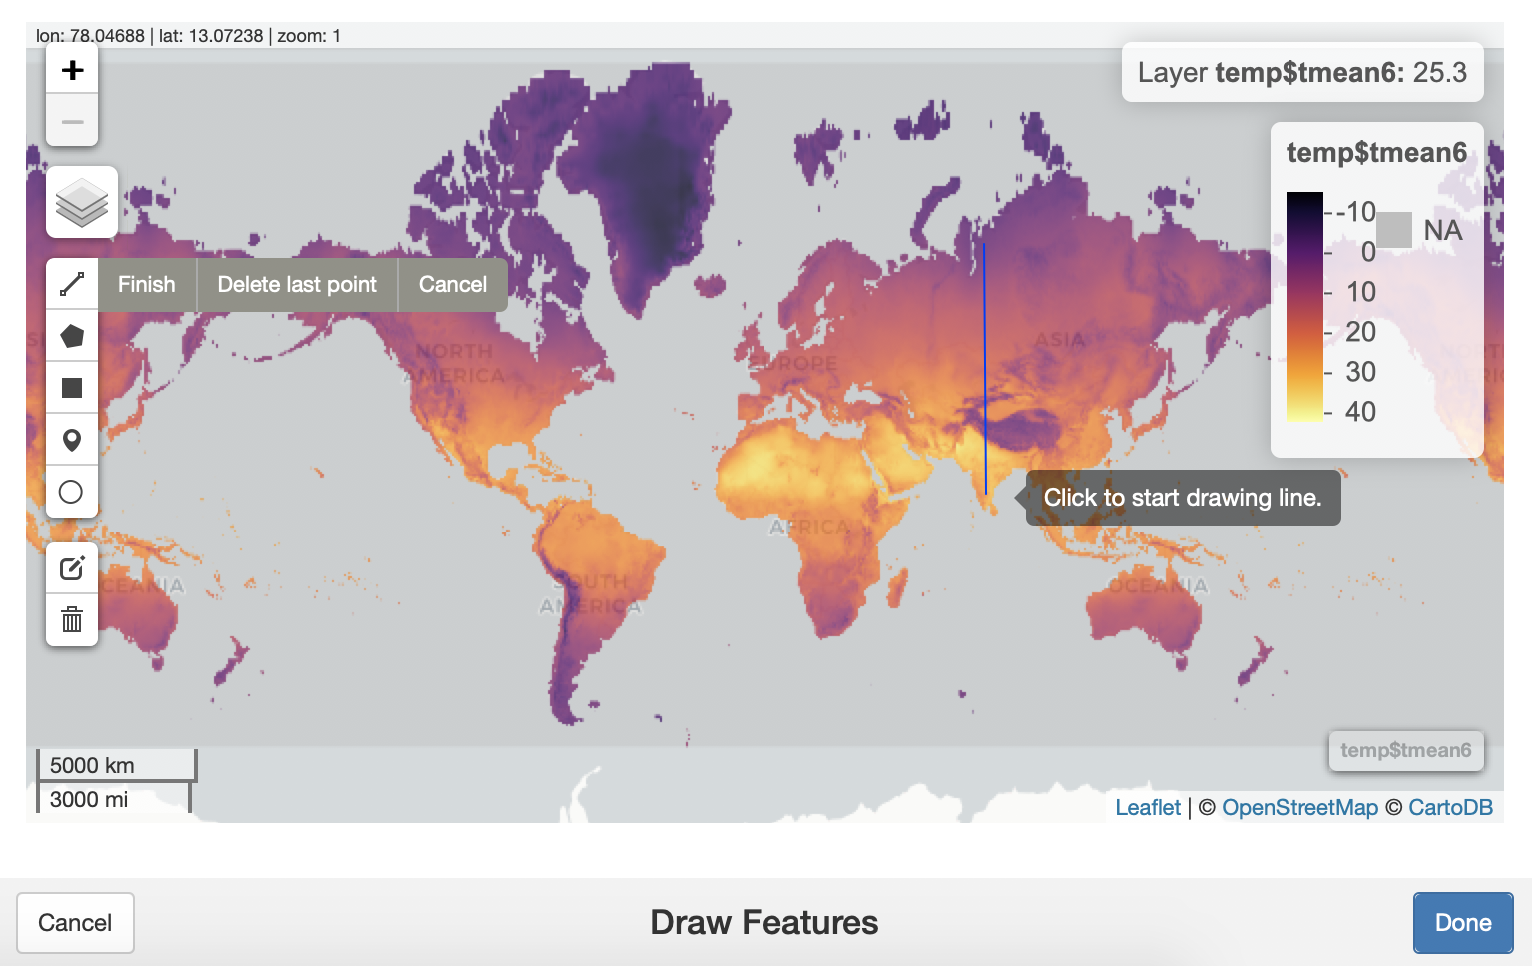Select the draw polygon tool
The width and height of the screenshot is (1532, 966).
point(72,336)
